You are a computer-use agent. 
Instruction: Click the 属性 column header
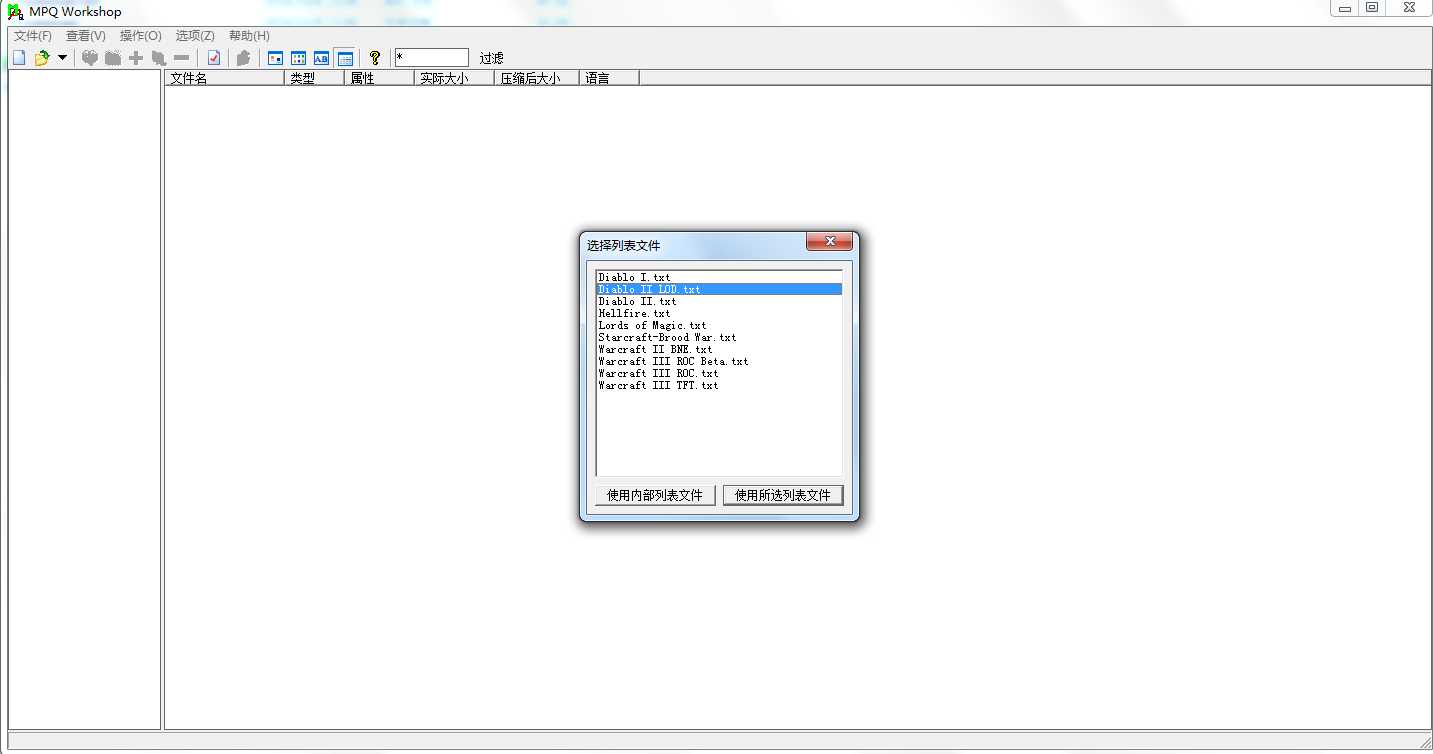pyautogui.click(x=380, y=78)
